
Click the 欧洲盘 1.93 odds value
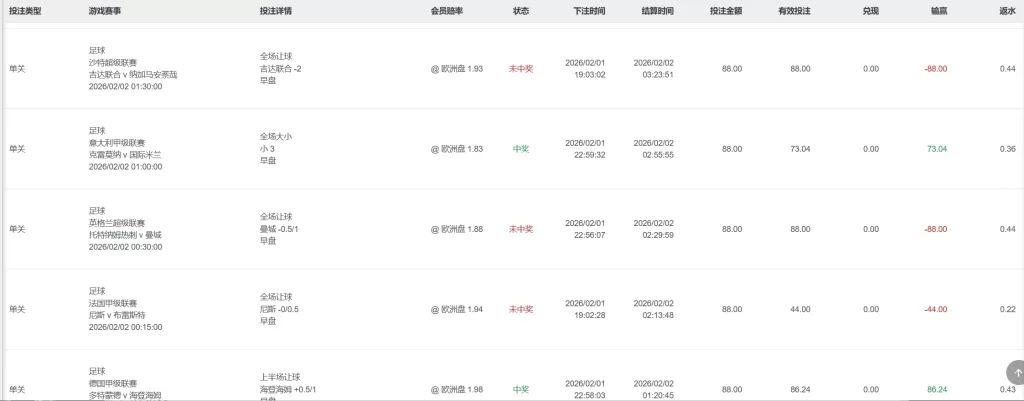tap(457, 69)
